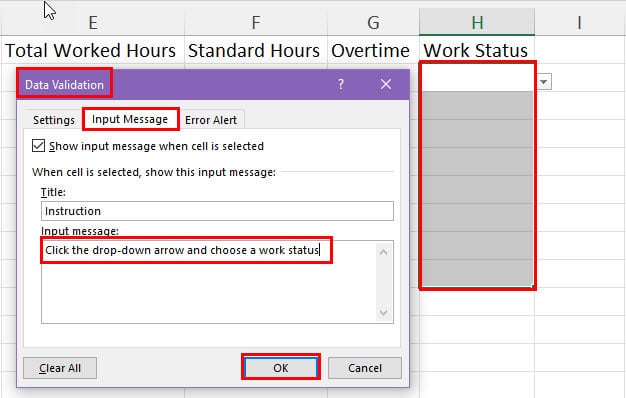Select column E header

tap(93, 22)
